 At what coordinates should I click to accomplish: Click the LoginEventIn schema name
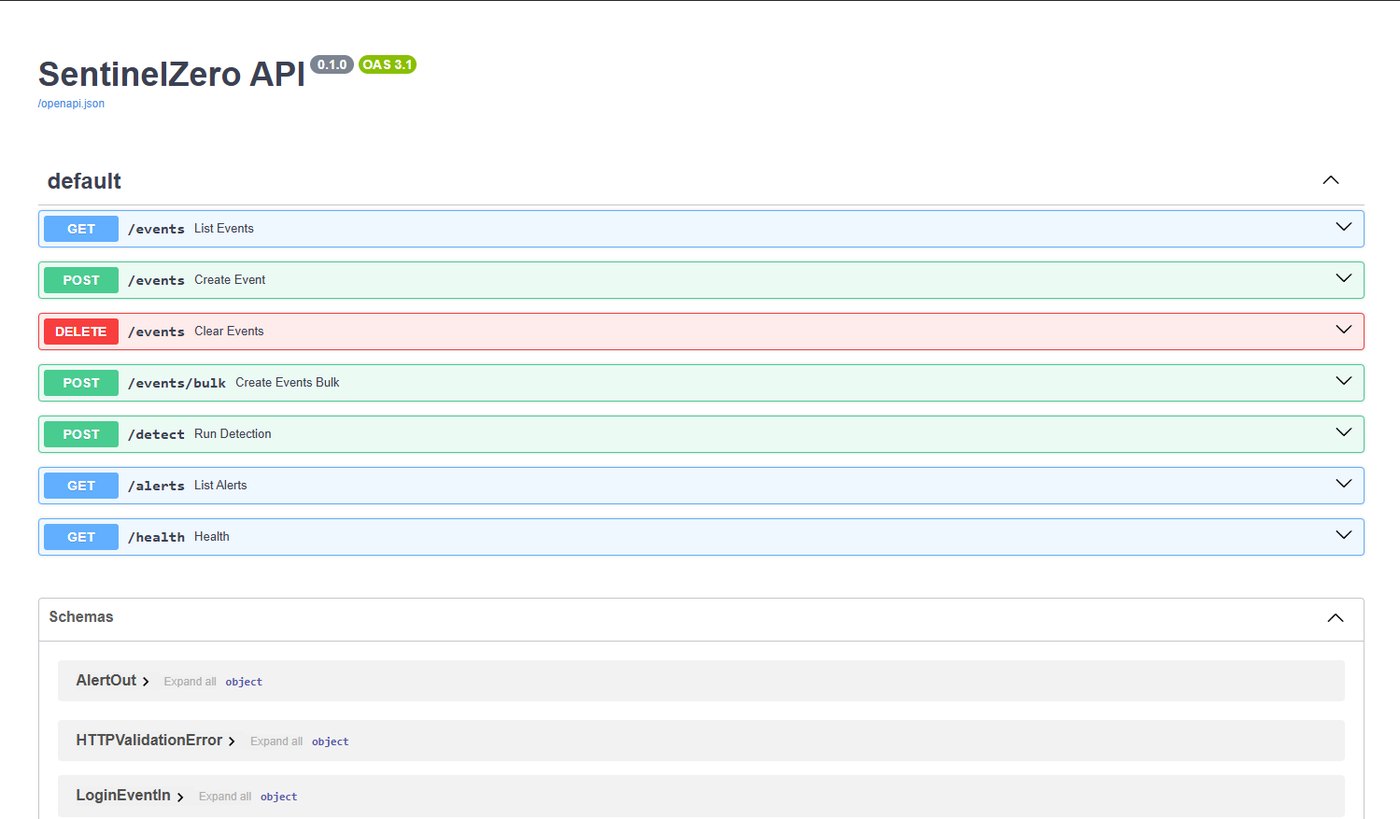[x=123, y=796]
